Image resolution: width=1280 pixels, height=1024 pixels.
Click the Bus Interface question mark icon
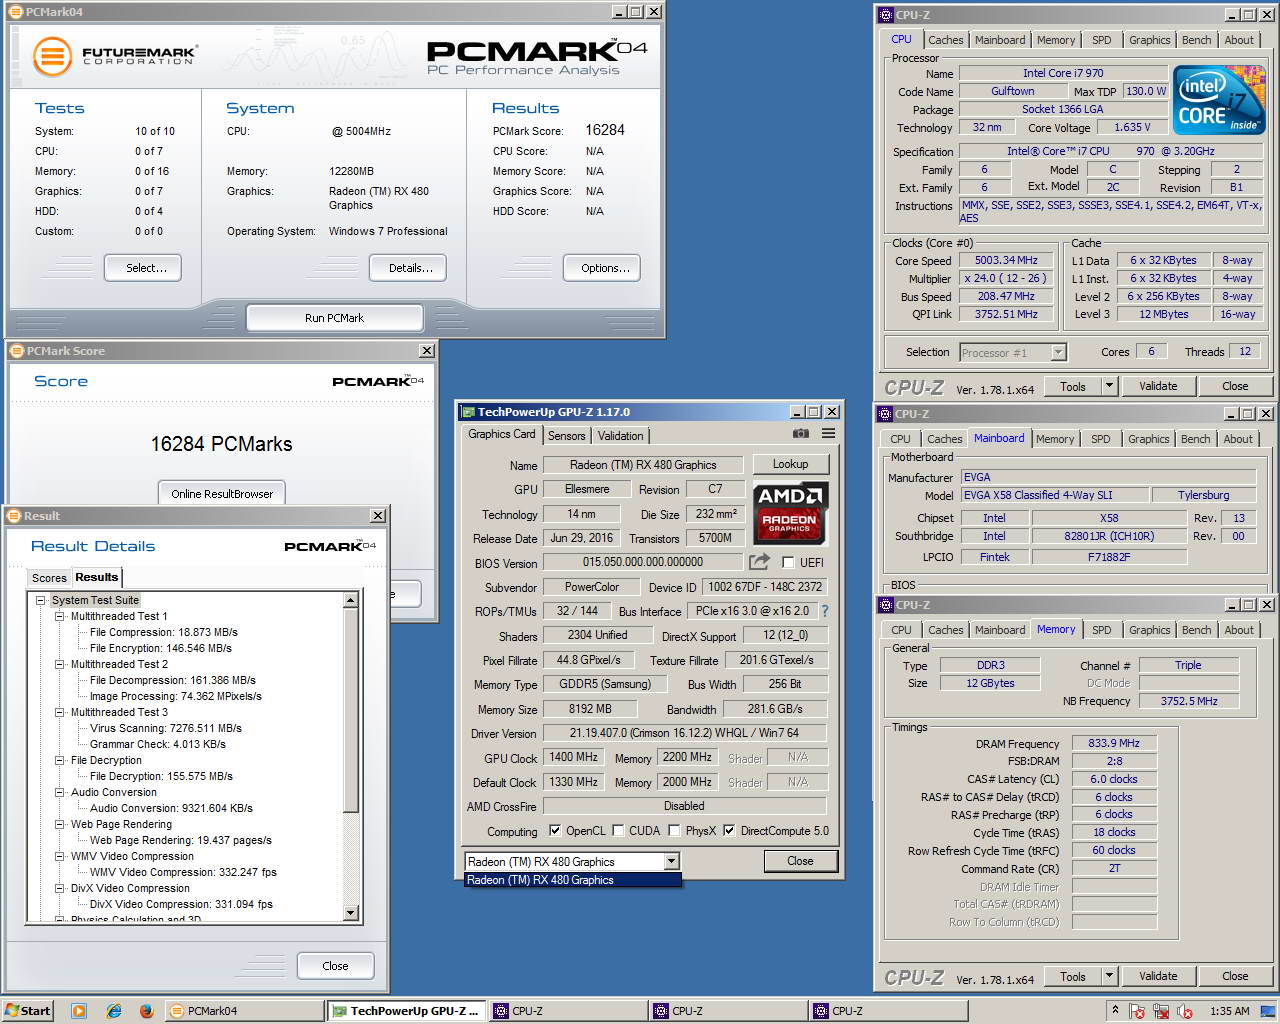click(825, 611)
